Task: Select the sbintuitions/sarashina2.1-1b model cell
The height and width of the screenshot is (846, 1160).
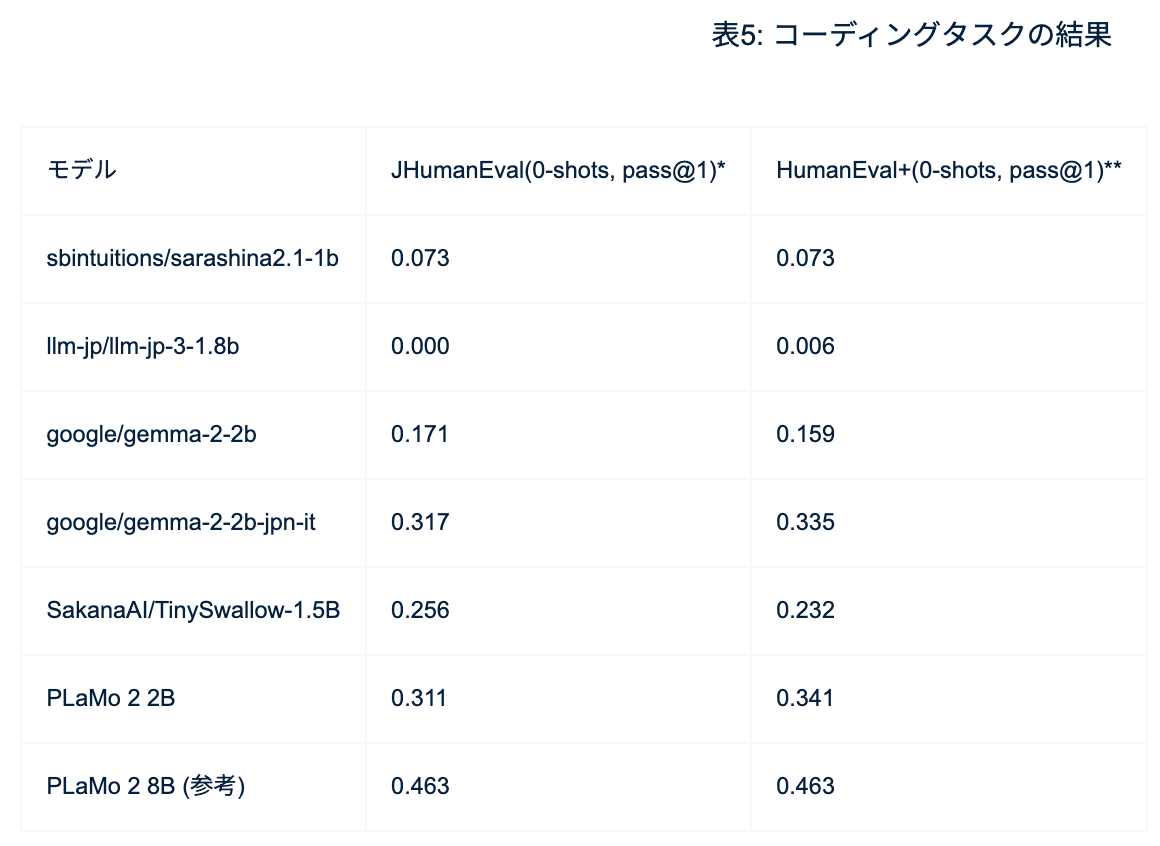Action: point(193,258)
